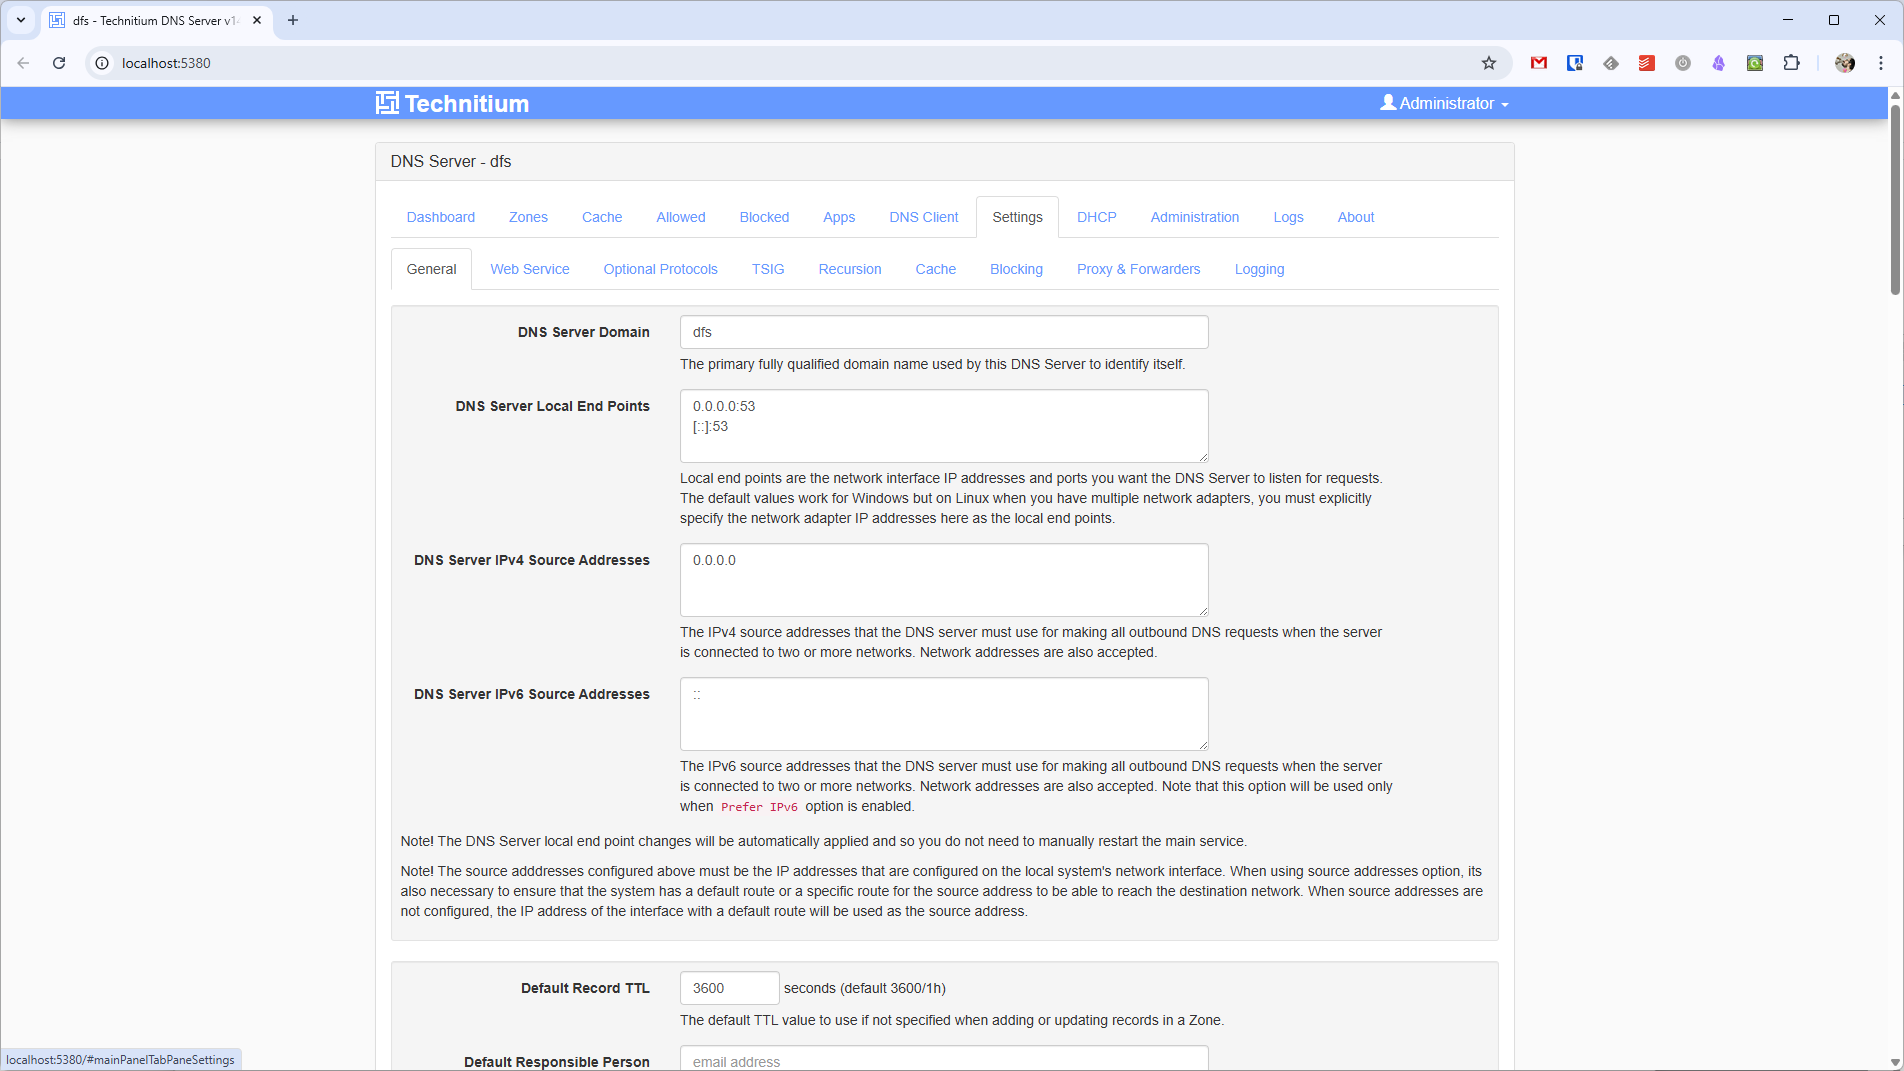Click the Technitium logo icon
The height and width of the screenshot is (1071, 1904).
pyautogui.click(x=387, y=103)
